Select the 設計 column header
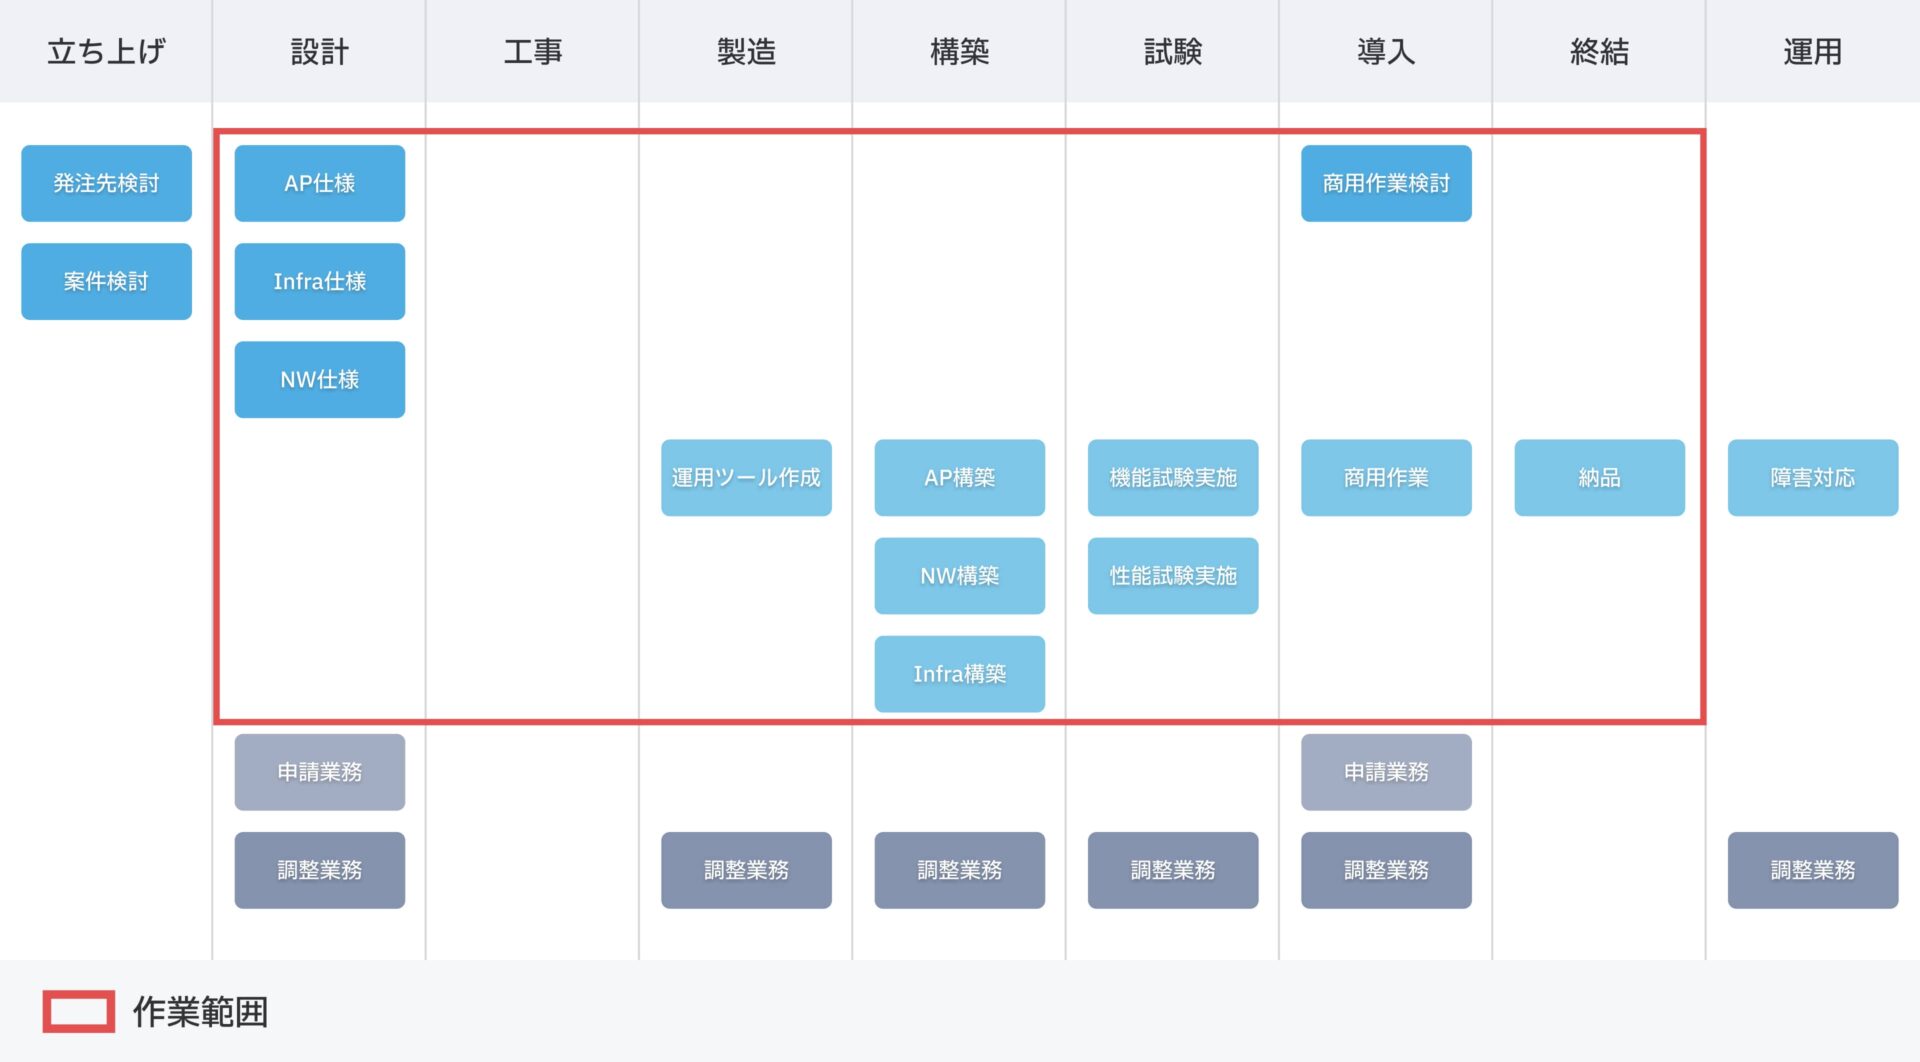The width and height of the screenshot is (1920, 1062). 319,51
